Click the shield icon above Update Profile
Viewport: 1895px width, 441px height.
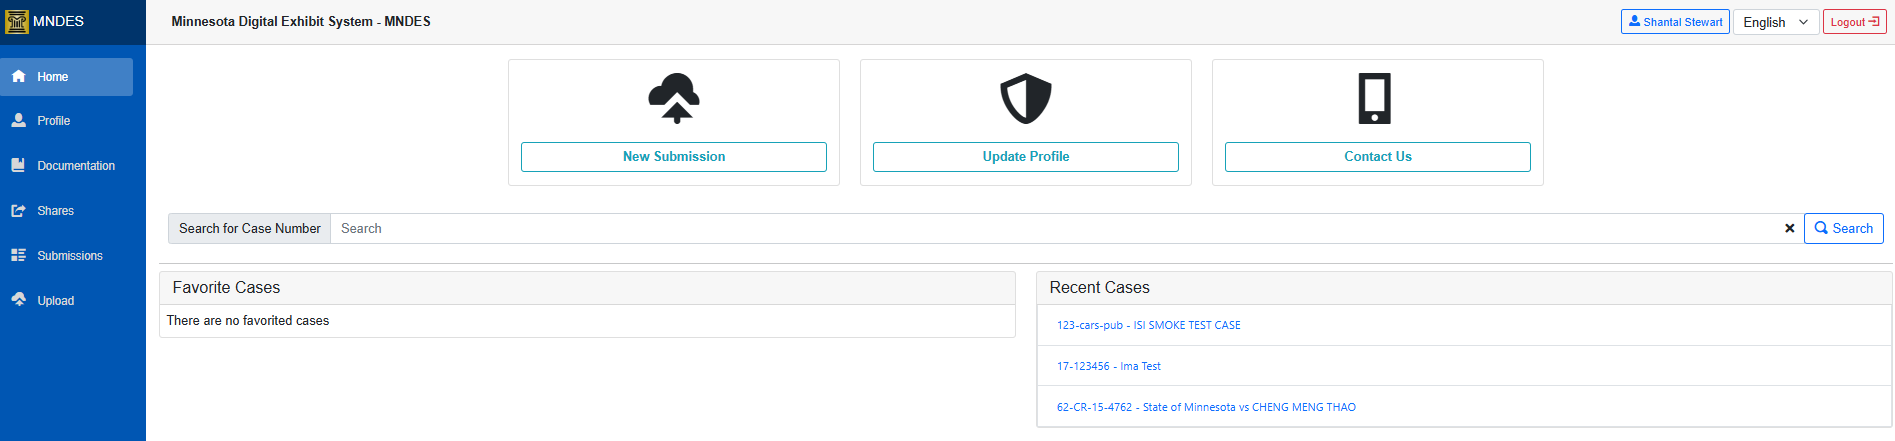click(x=1026, y=98)
